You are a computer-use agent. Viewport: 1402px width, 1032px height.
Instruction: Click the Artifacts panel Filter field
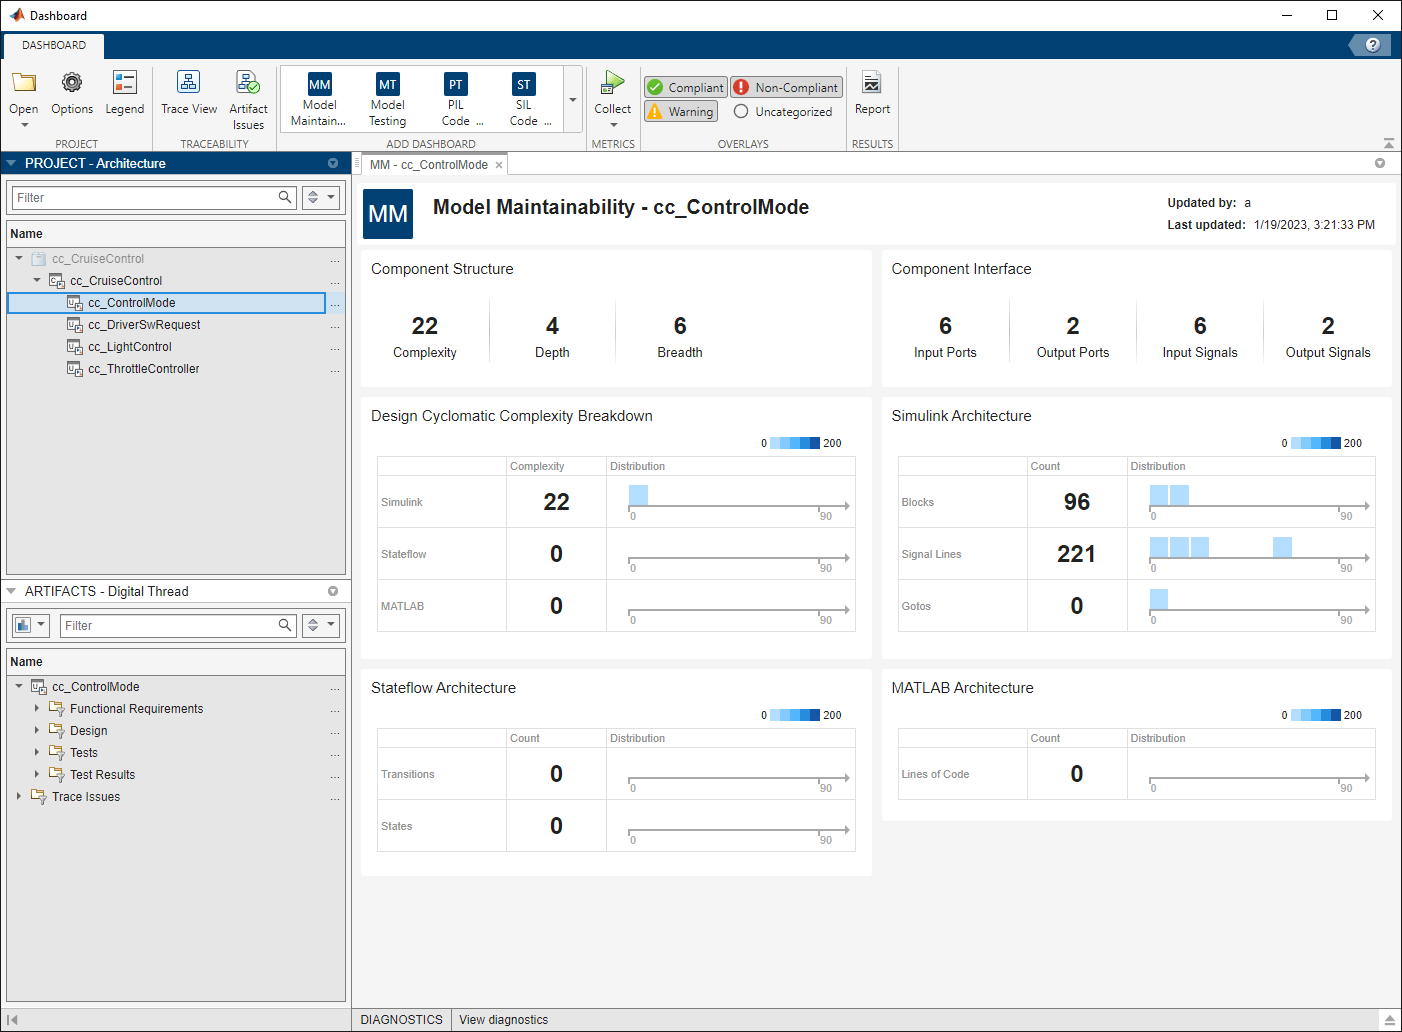[178, 625]
